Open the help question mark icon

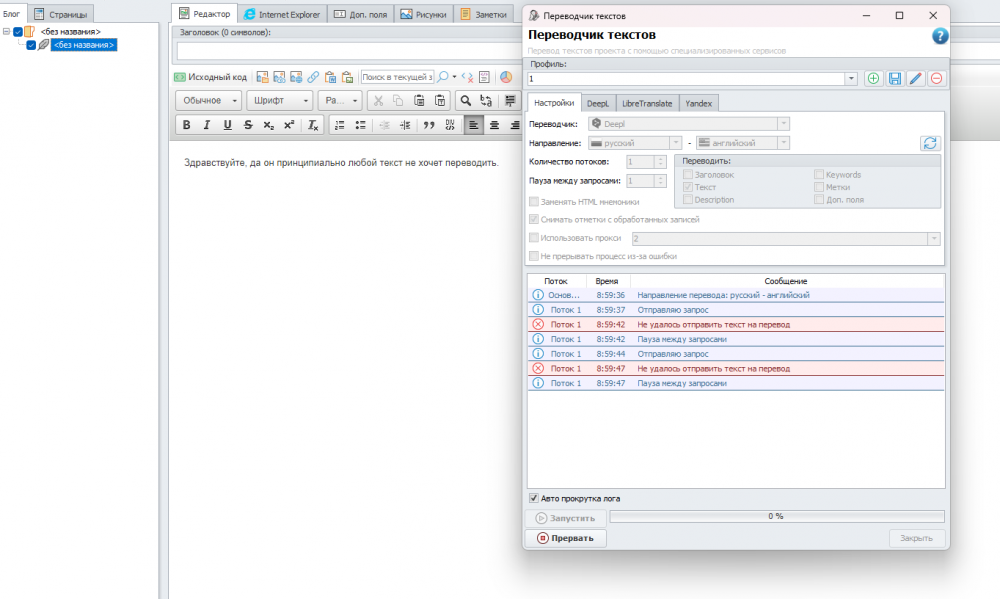tap(939, 36)
